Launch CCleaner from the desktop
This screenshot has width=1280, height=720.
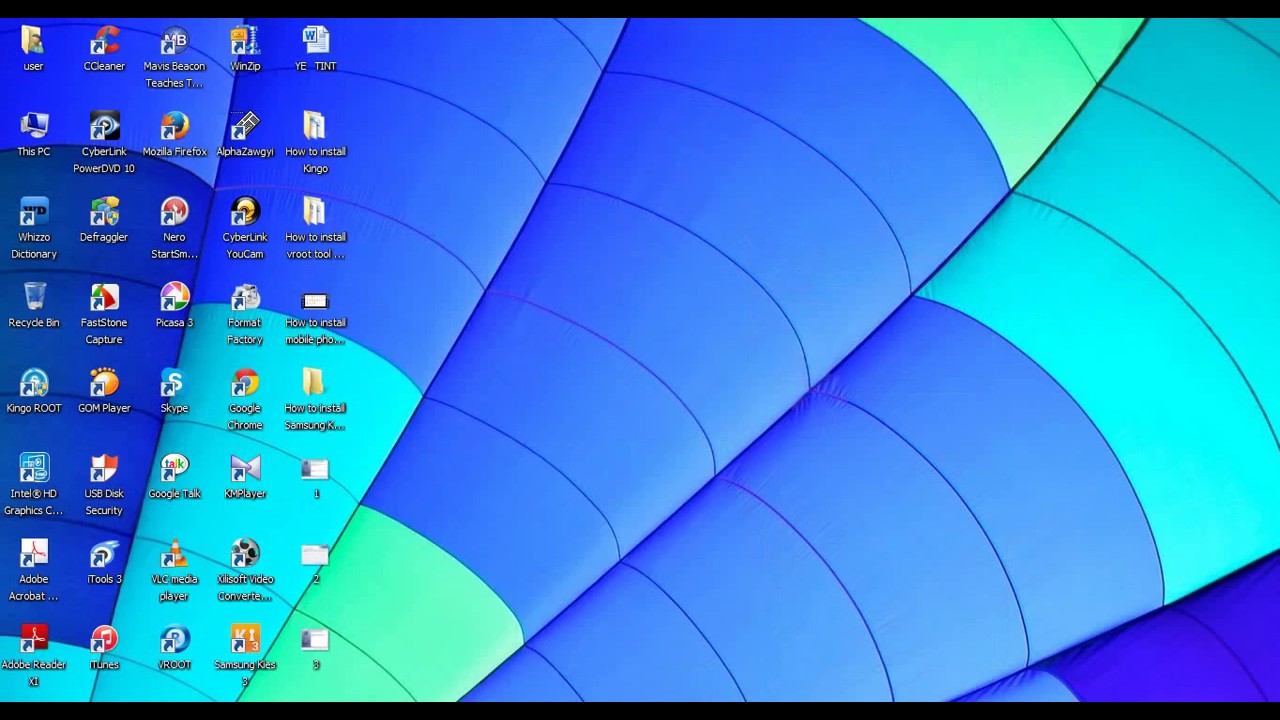pos(104,42)
